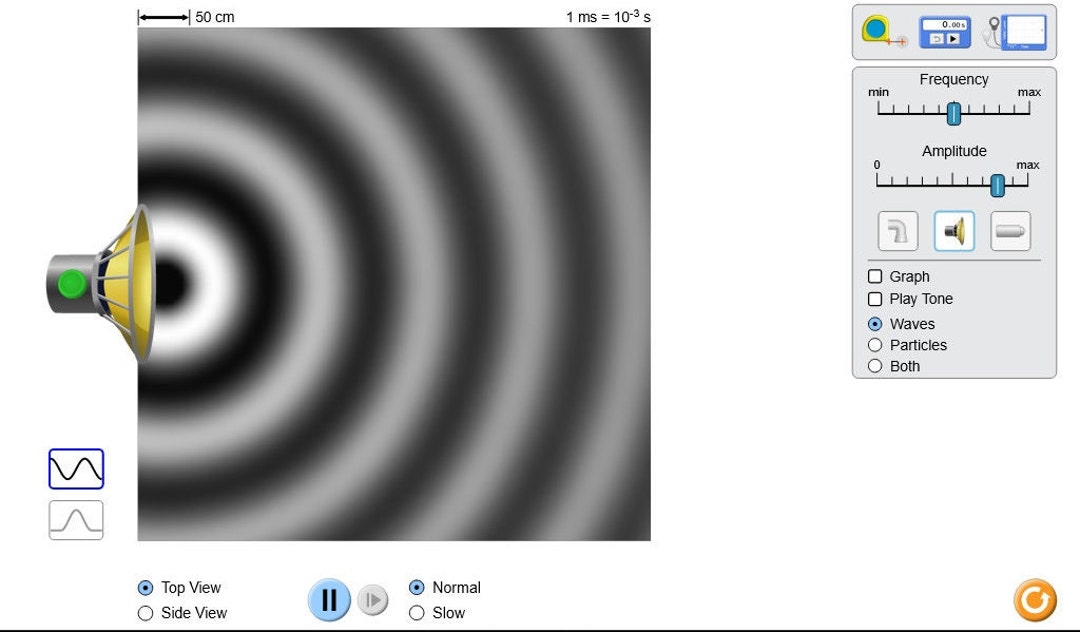Viewport: 1080px width, 632px height.
Task: Switch to Side View
Action: pos(145,612)
